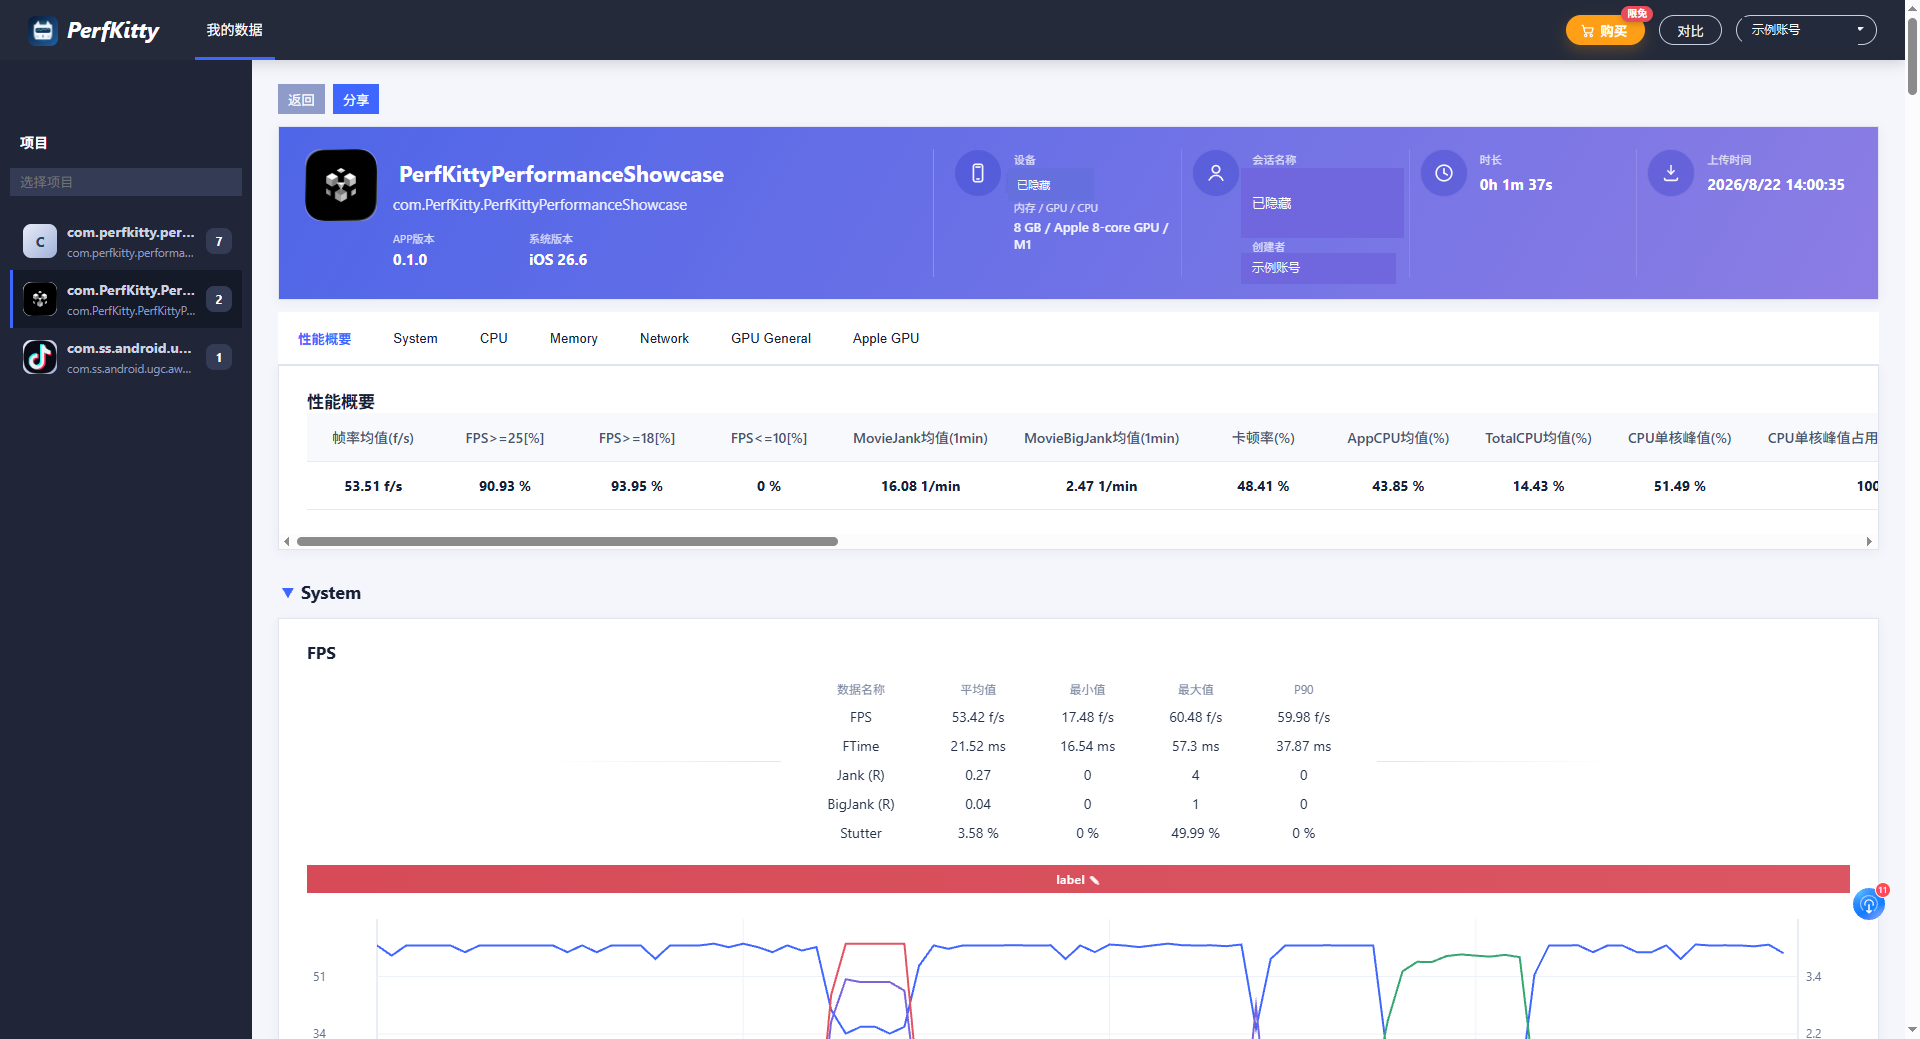The image size is (1920, 1039).
Task: Open the 示例账号 account dropdown
Action: pyautogui.click(x=1806, y=30)
